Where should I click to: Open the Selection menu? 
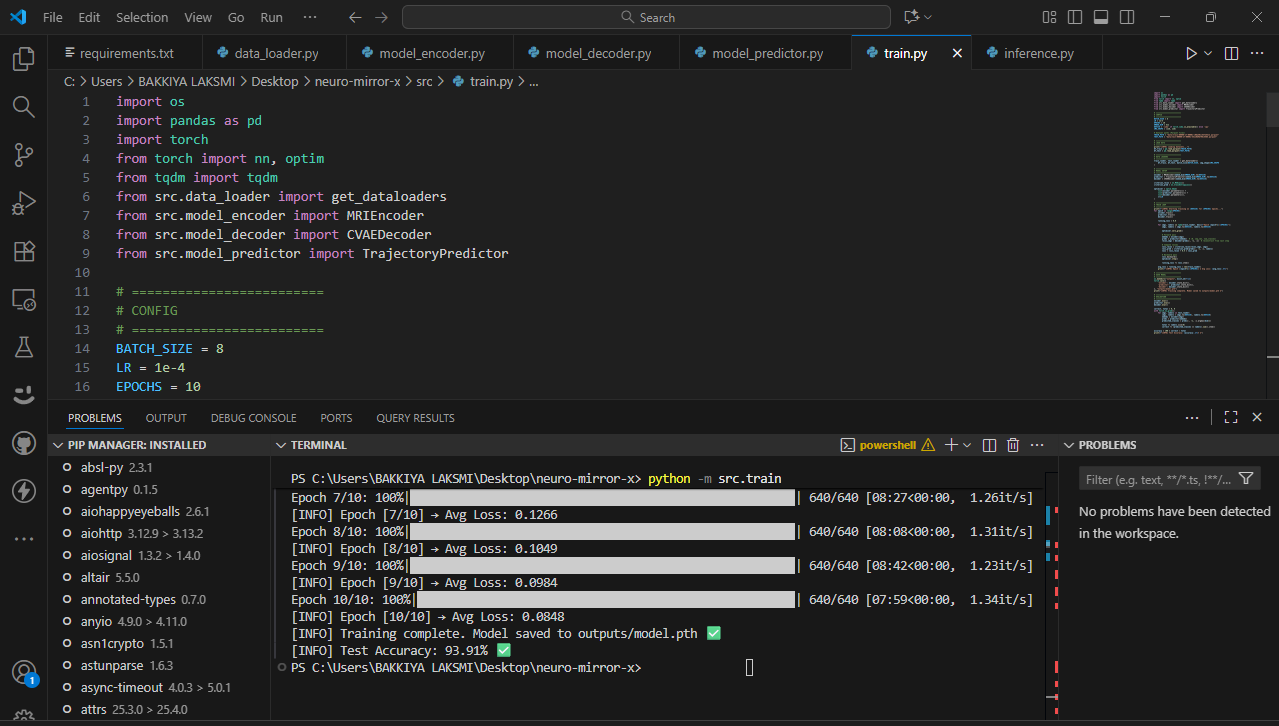[x=142, y=17]
